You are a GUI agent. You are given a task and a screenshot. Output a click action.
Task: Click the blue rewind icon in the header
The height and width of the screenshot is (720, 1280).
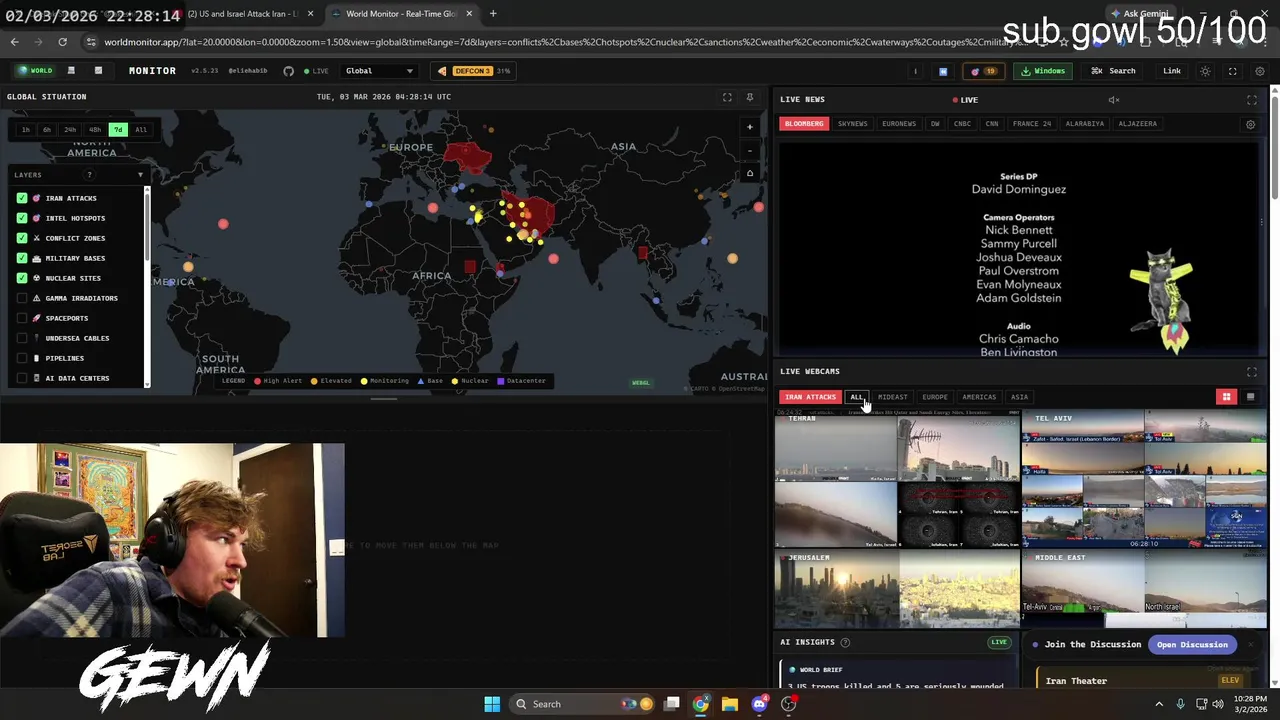(x=942, y=71)
